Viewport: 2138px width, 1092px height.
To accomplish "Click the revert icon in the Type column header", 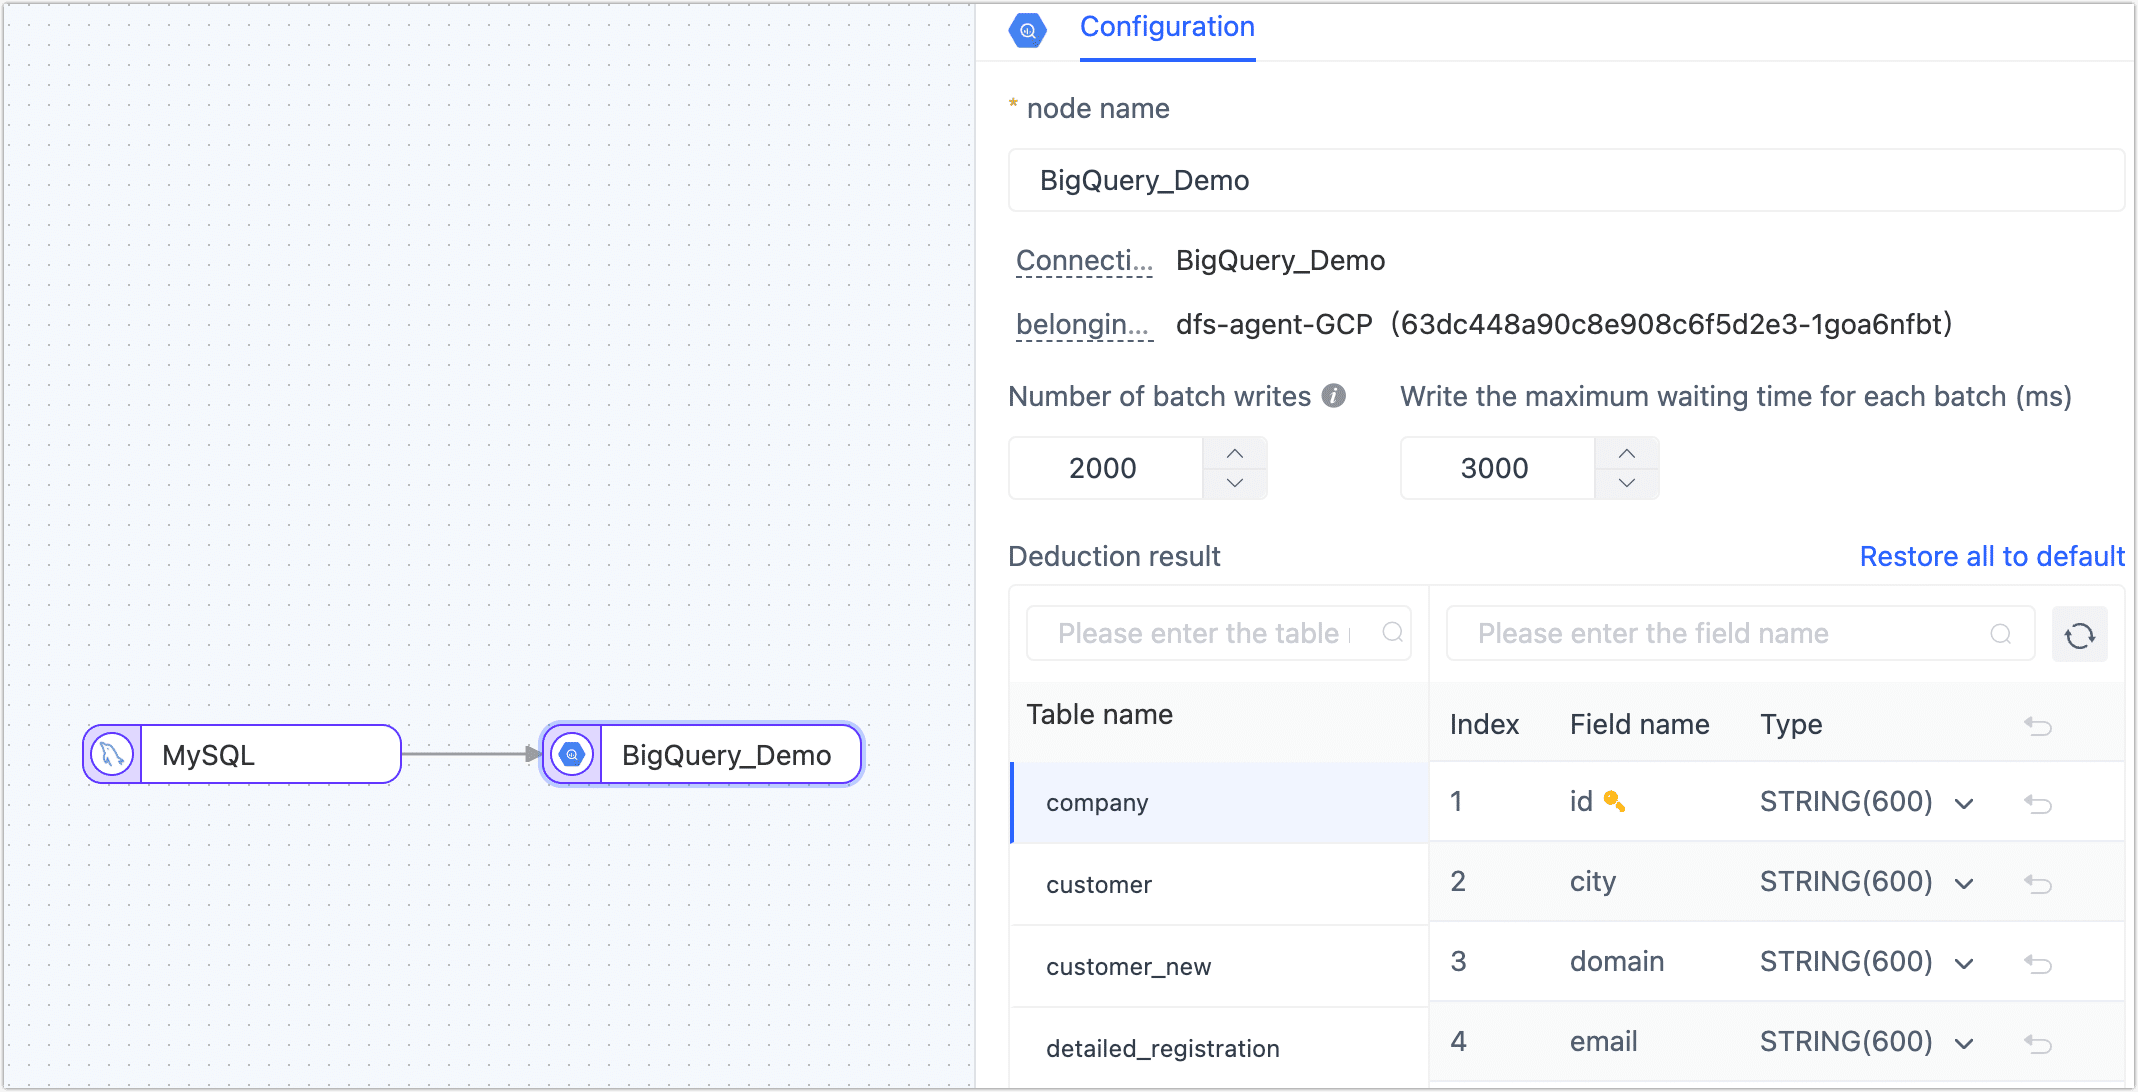I will pos(2039,726).
